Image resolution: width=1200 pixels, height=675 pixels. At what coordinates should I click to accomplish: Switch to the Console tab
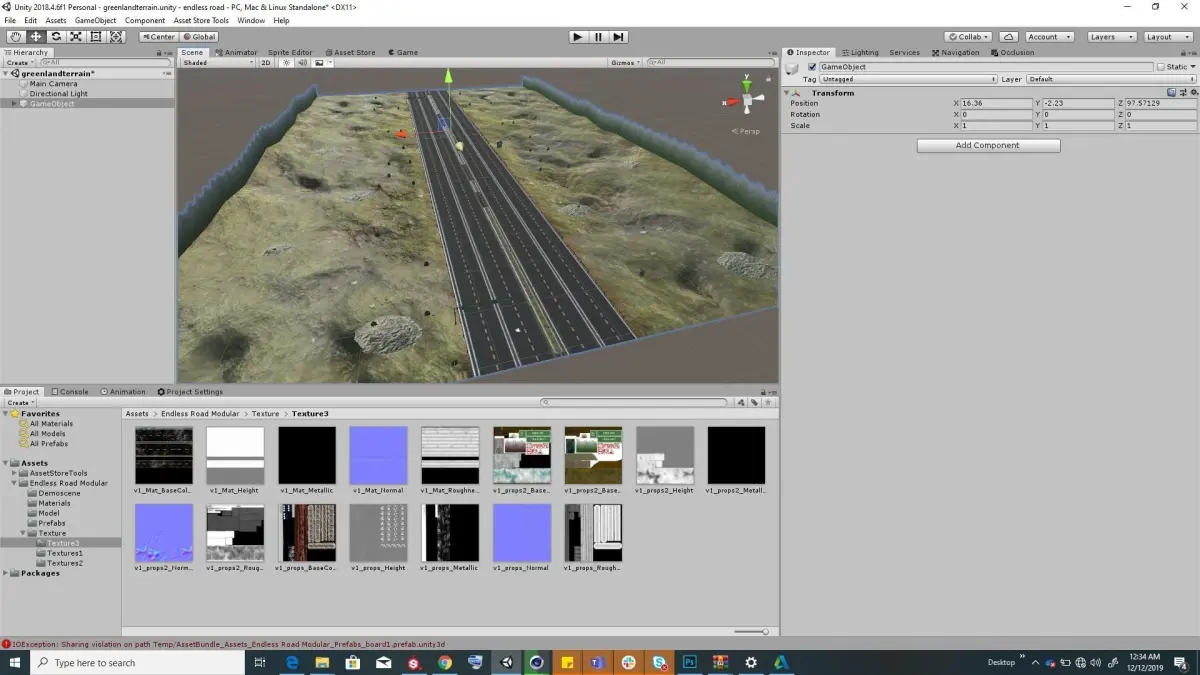click(x=70, y=392)
